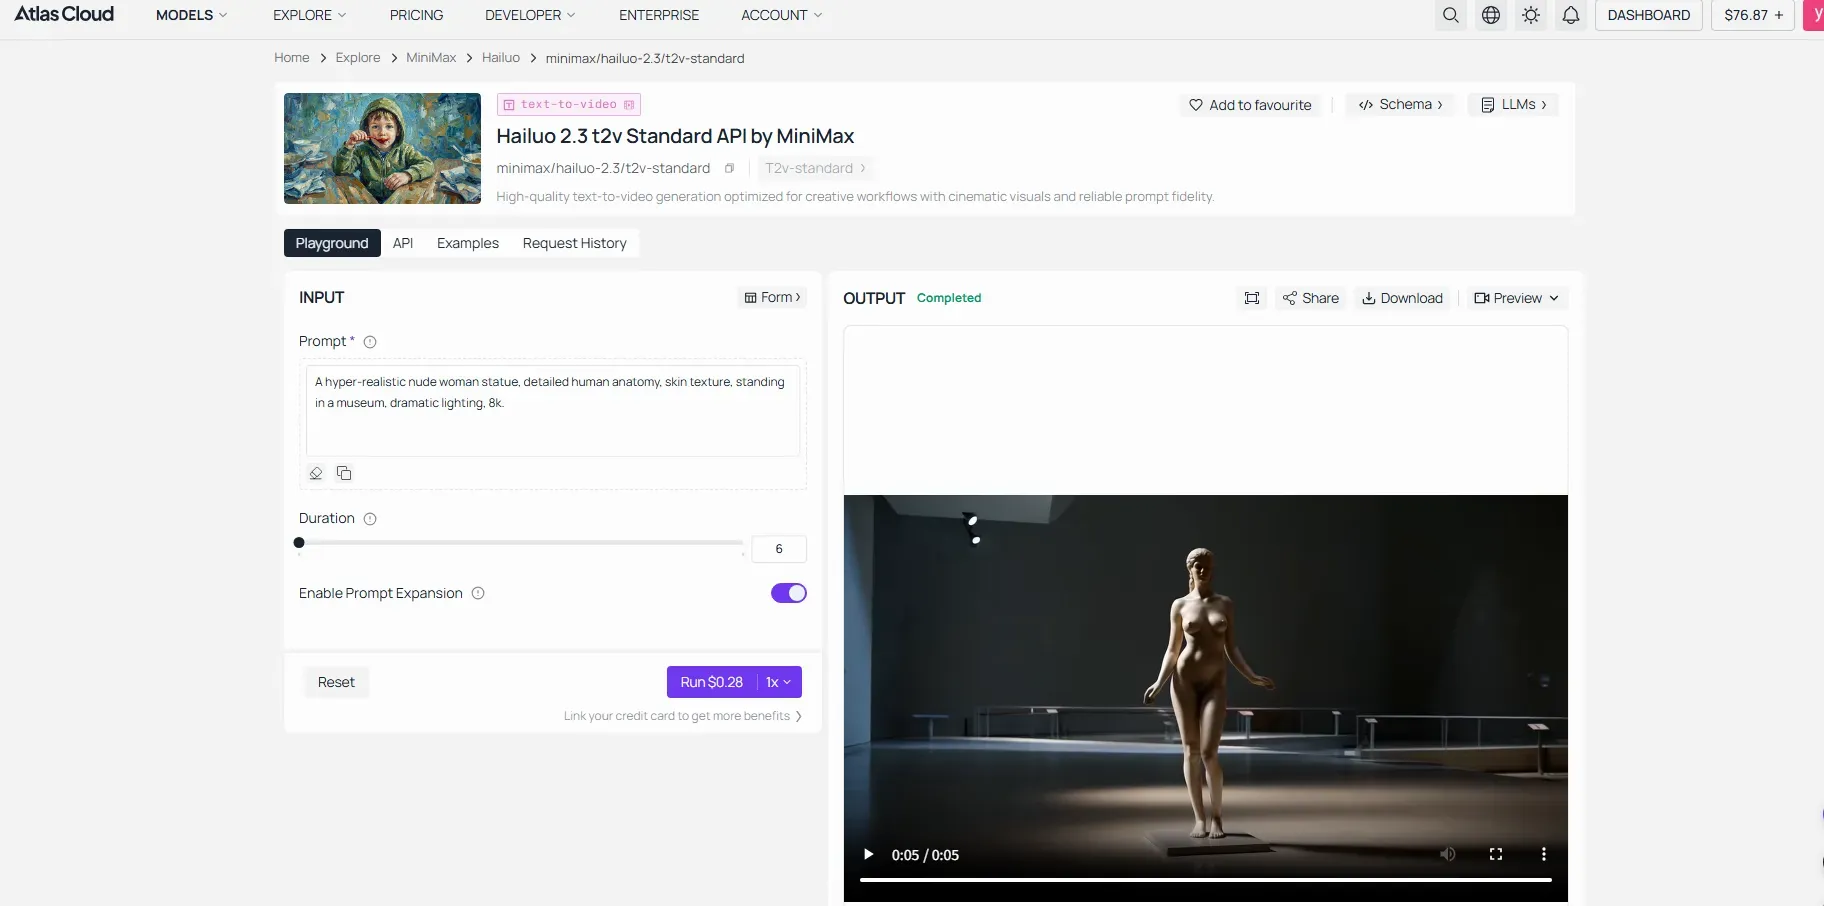Image resolution: width=1824 pixels, height=906 pixels.
Task: Toggle light/dark theme sun icon
Action: point(1530,15)
